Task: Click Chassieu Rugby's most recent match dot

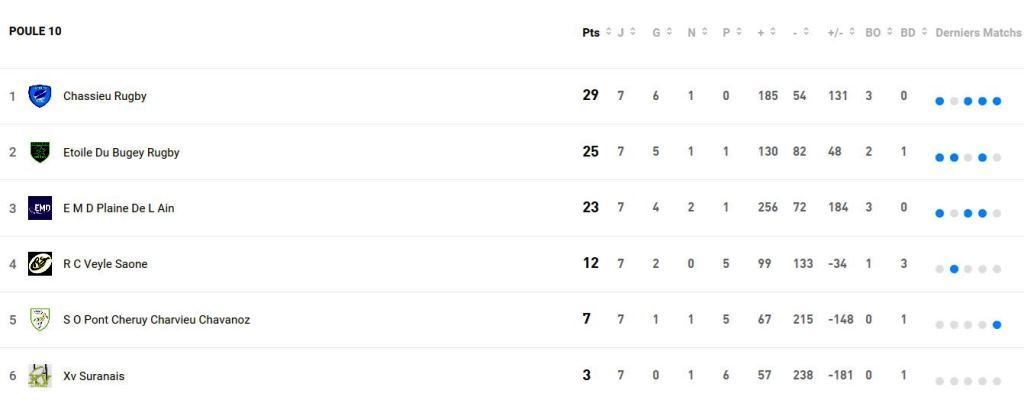Action: tap(997, 101)
